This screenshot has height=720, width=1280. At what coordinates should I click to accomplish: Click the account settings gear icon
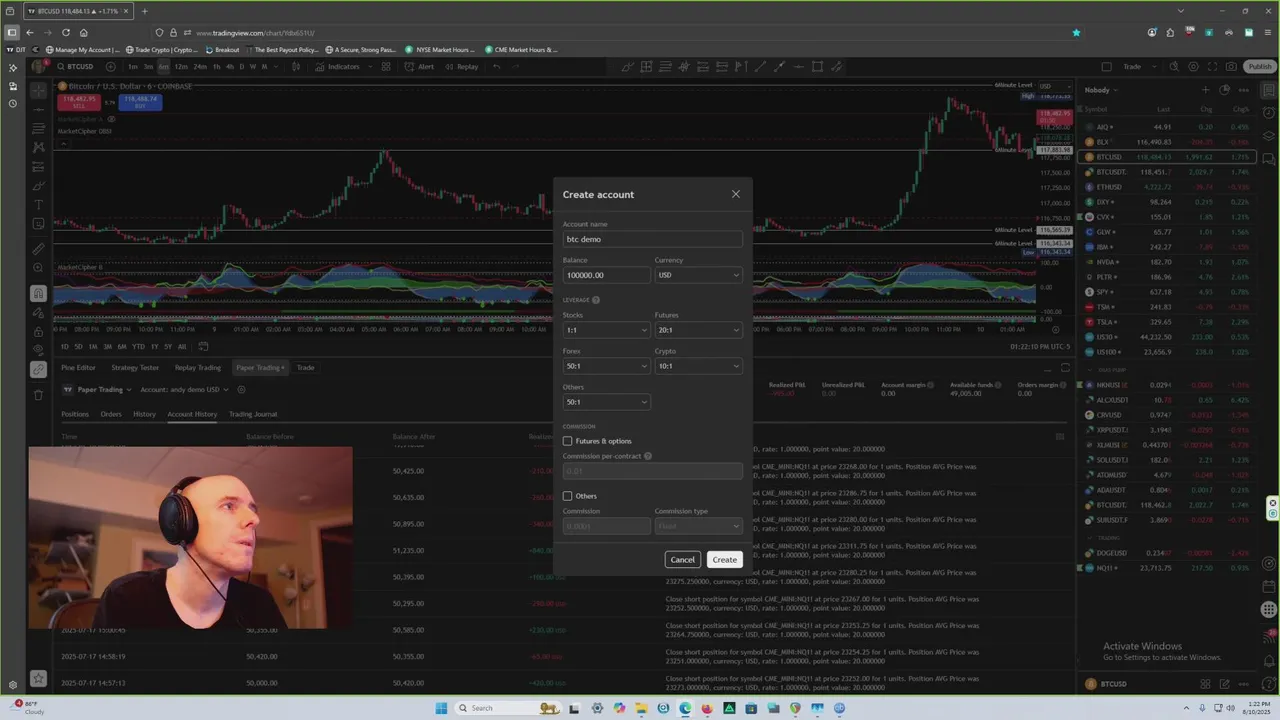(242, 390)
